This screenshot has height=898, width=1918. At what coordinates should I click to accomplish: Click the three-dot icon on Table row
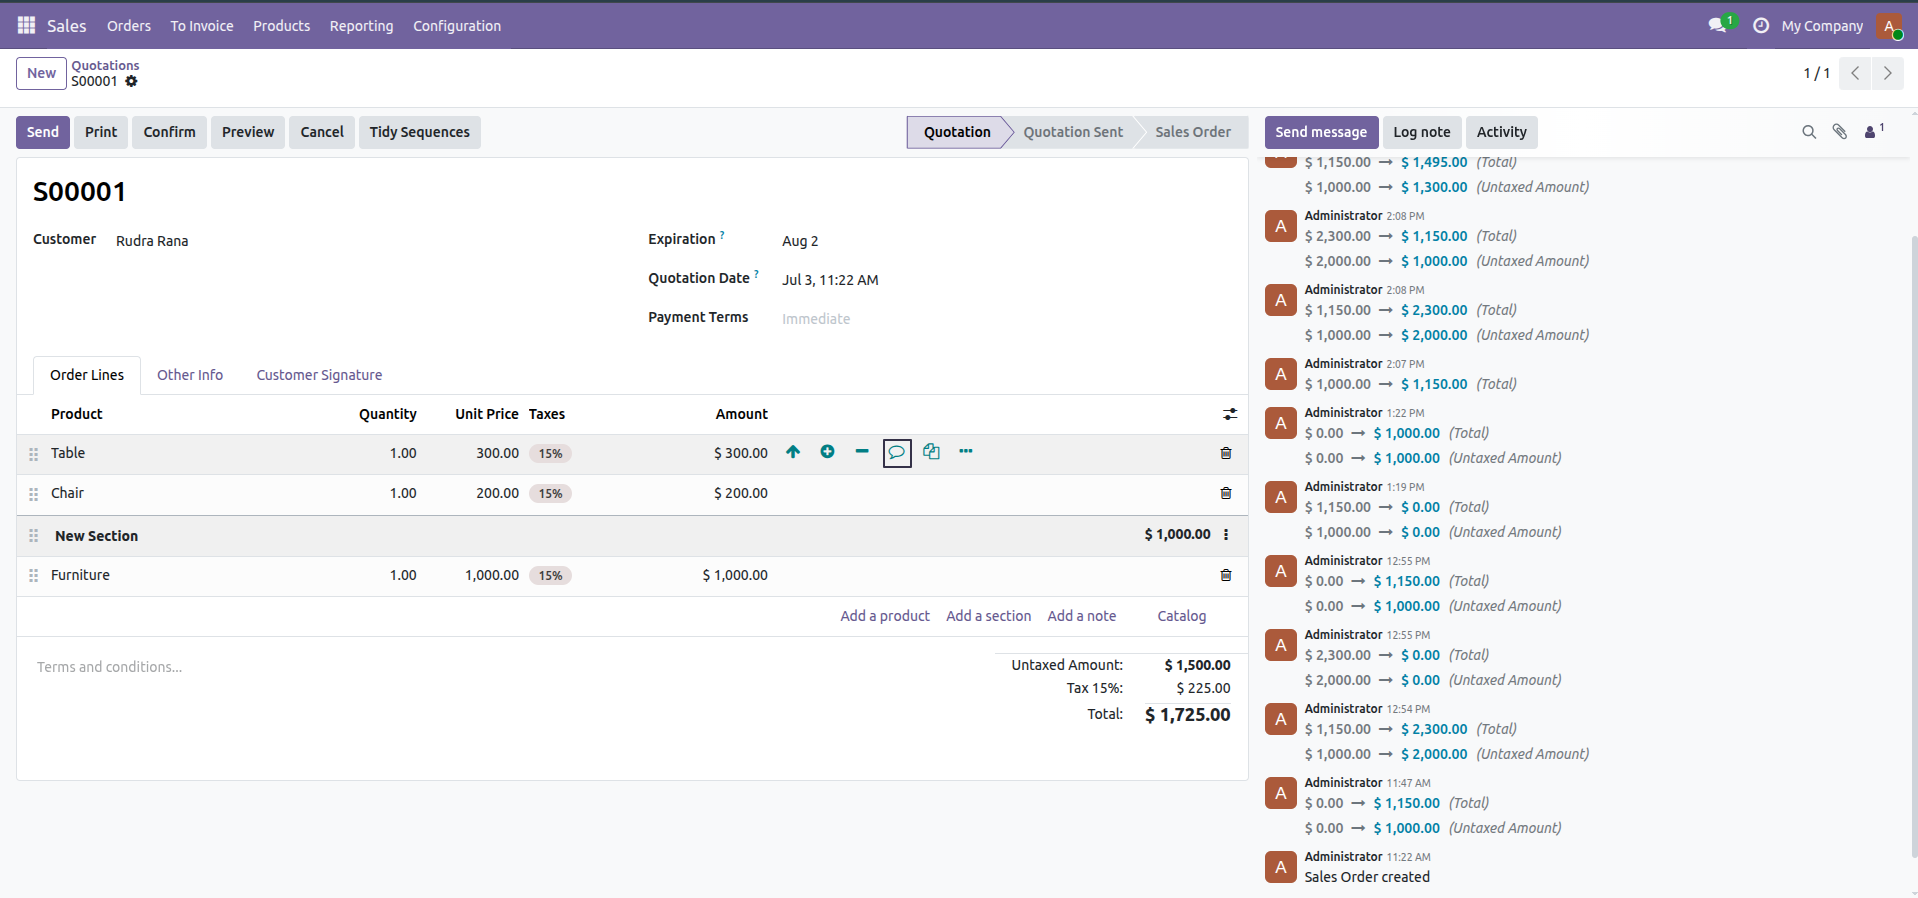(965, 452)
